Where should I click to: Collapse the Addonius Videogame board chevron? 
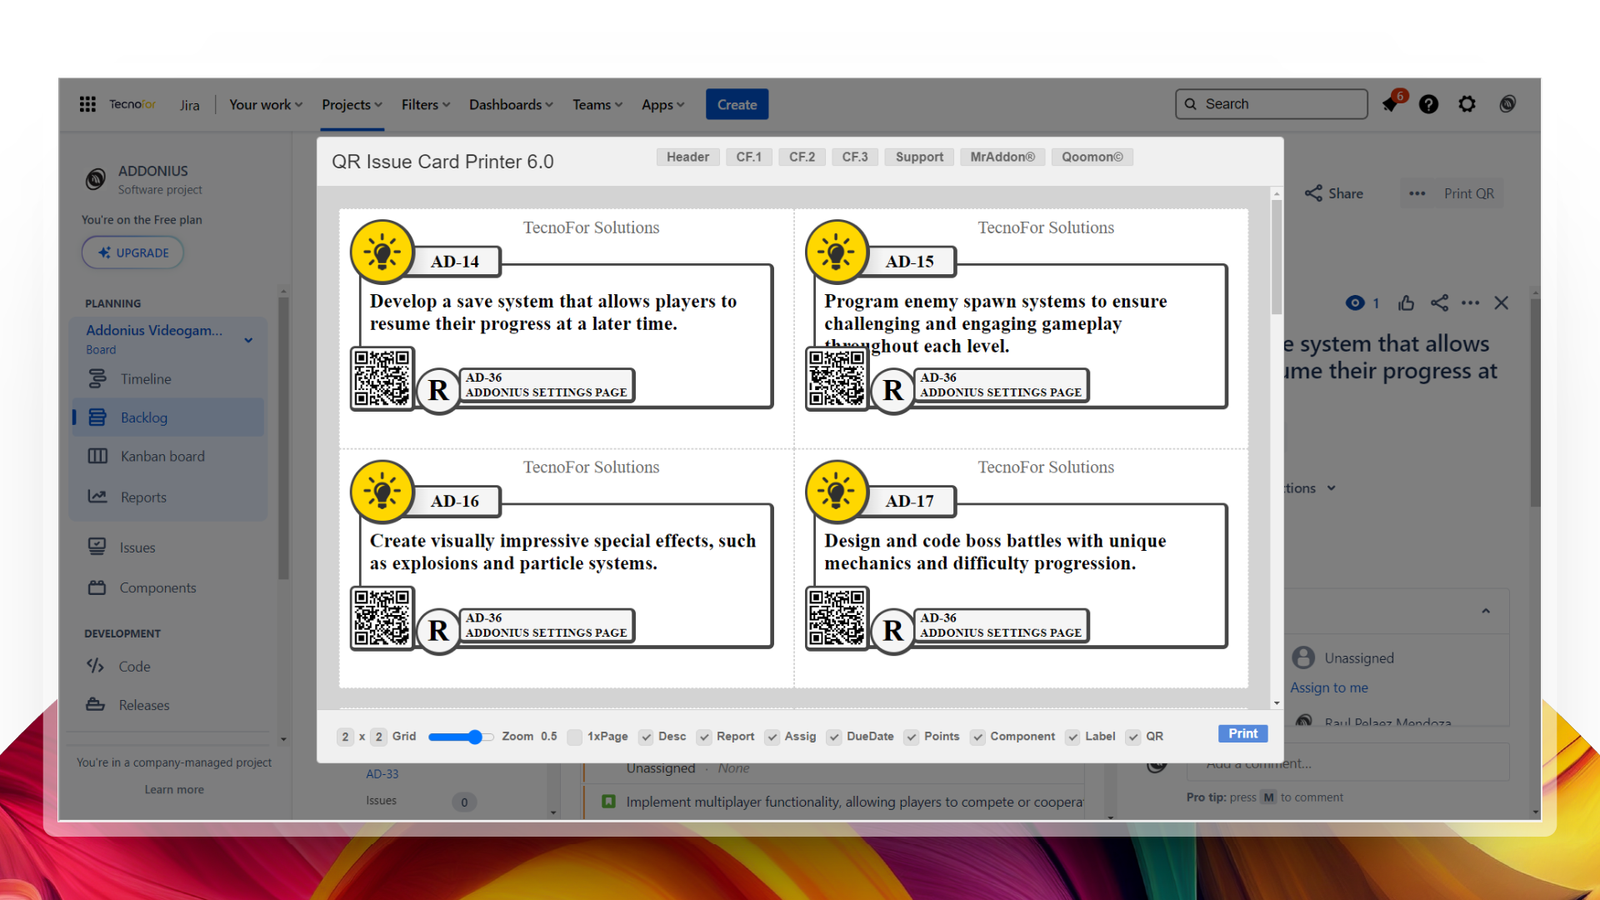[248, 340]
